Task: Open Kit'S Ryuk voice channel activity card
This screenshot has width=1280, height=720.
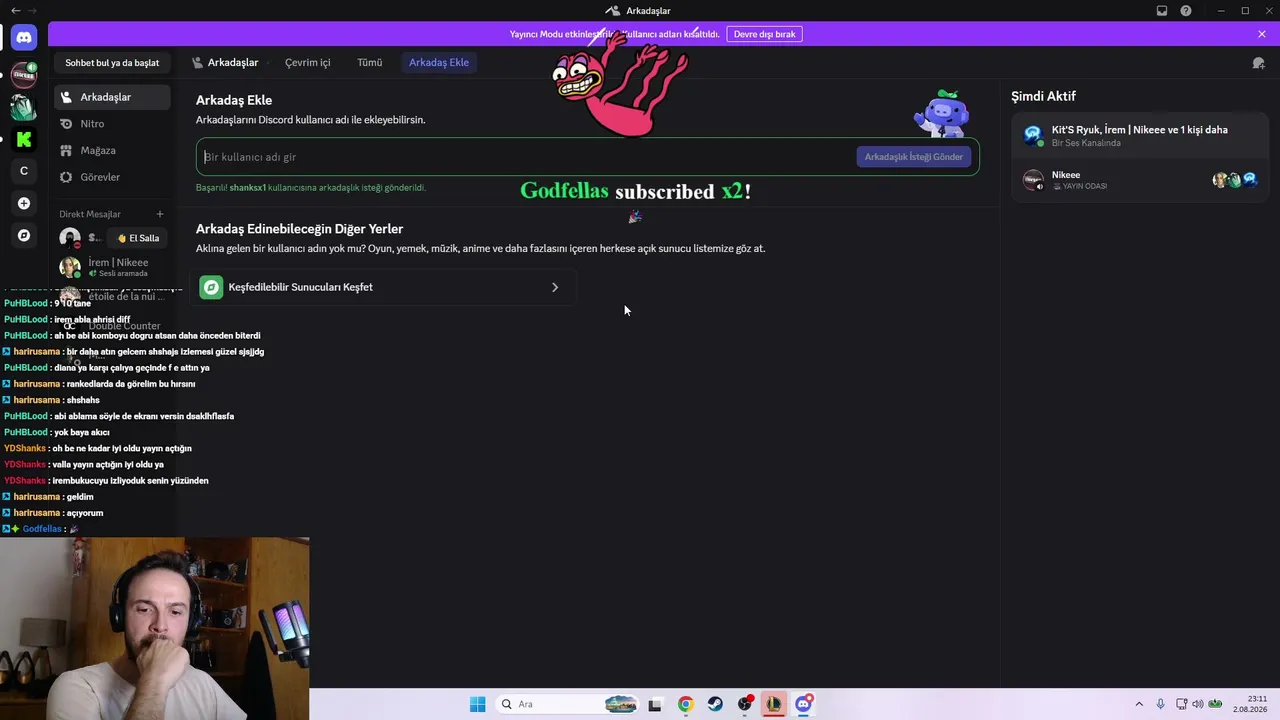Action: click(1139, 135)
